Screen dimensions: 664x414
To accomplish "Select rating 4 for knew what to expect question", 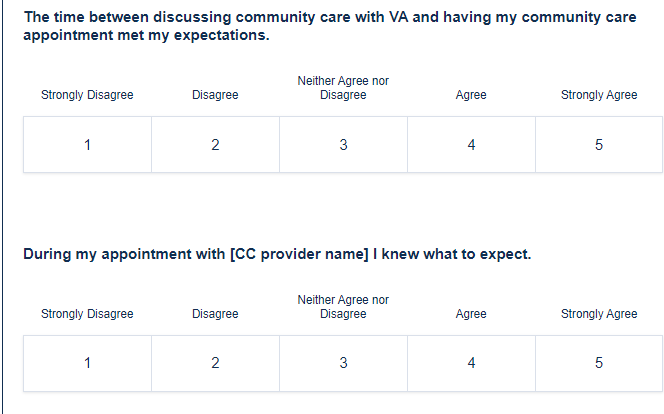I will [x=471, y=363].
